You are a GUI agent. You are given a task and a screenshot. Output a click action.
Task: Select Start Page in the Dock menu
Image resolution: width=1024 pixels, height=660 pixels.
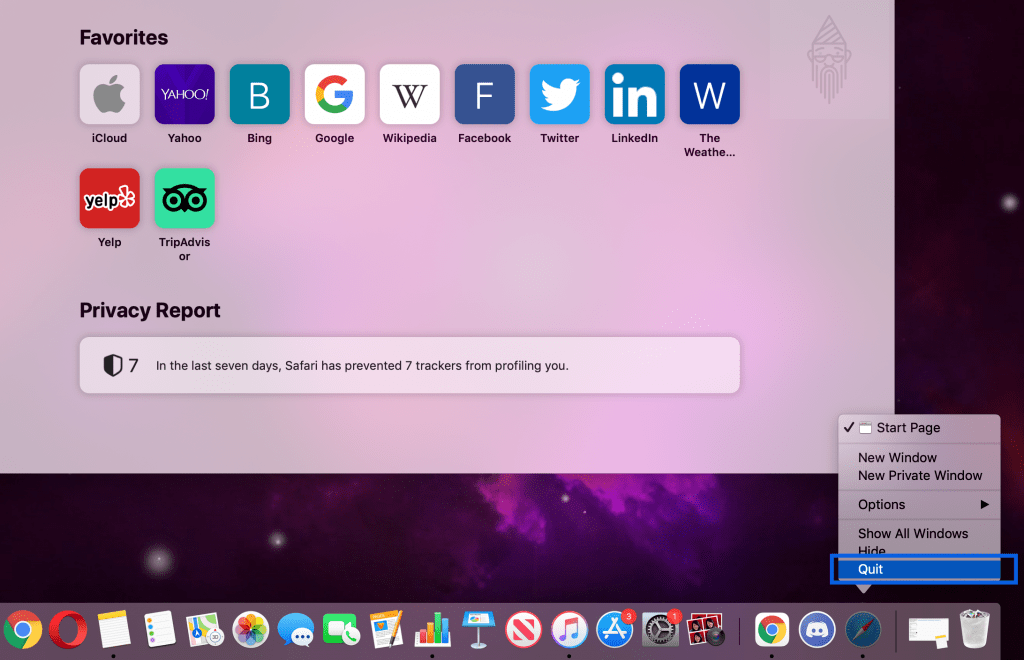tap(919, 428)
